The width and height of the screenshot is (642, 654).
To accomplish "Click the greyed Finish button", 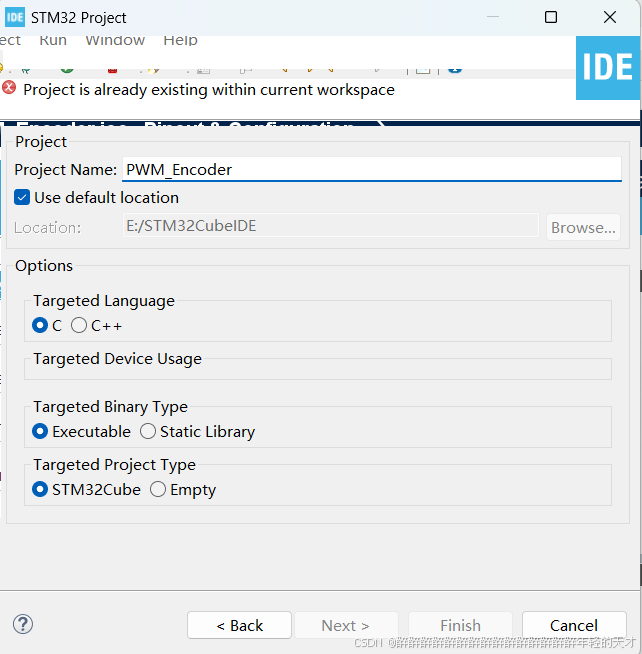I will pos(461,625).
